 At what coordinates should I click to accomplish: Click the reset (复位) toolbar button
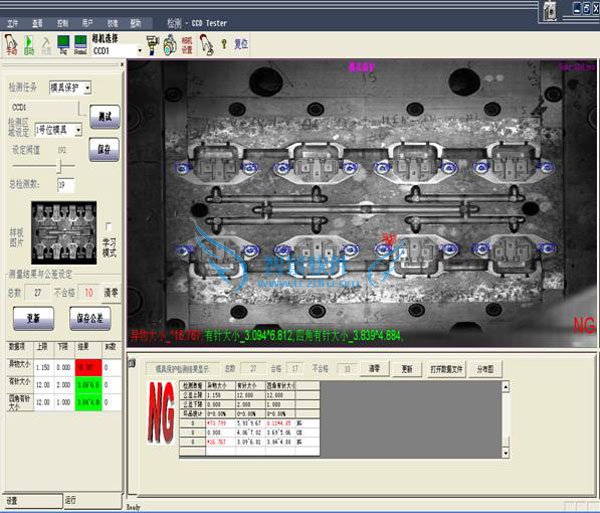point(240,44)
